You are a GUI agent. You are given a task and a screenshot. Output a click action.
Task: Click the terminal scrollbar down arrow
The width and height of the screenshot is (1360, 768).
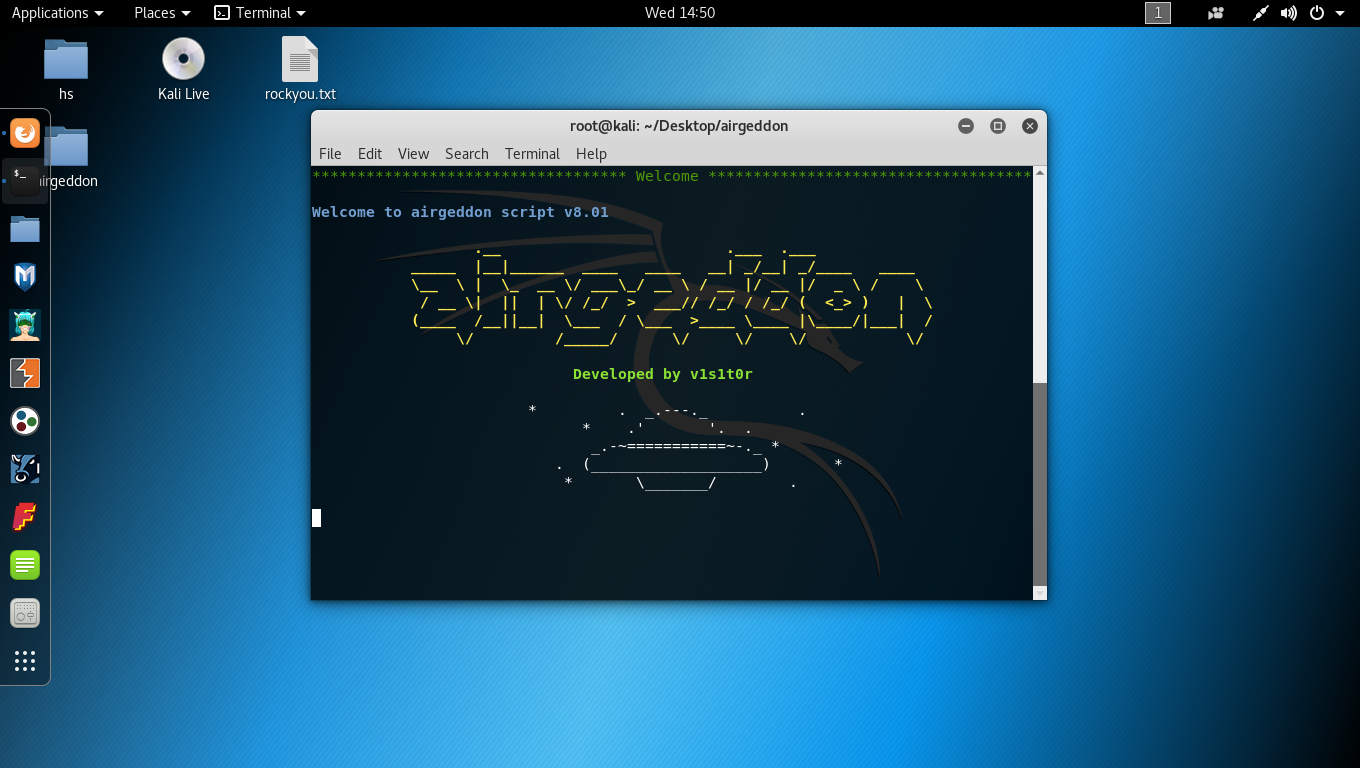(x=1040, y=593)
